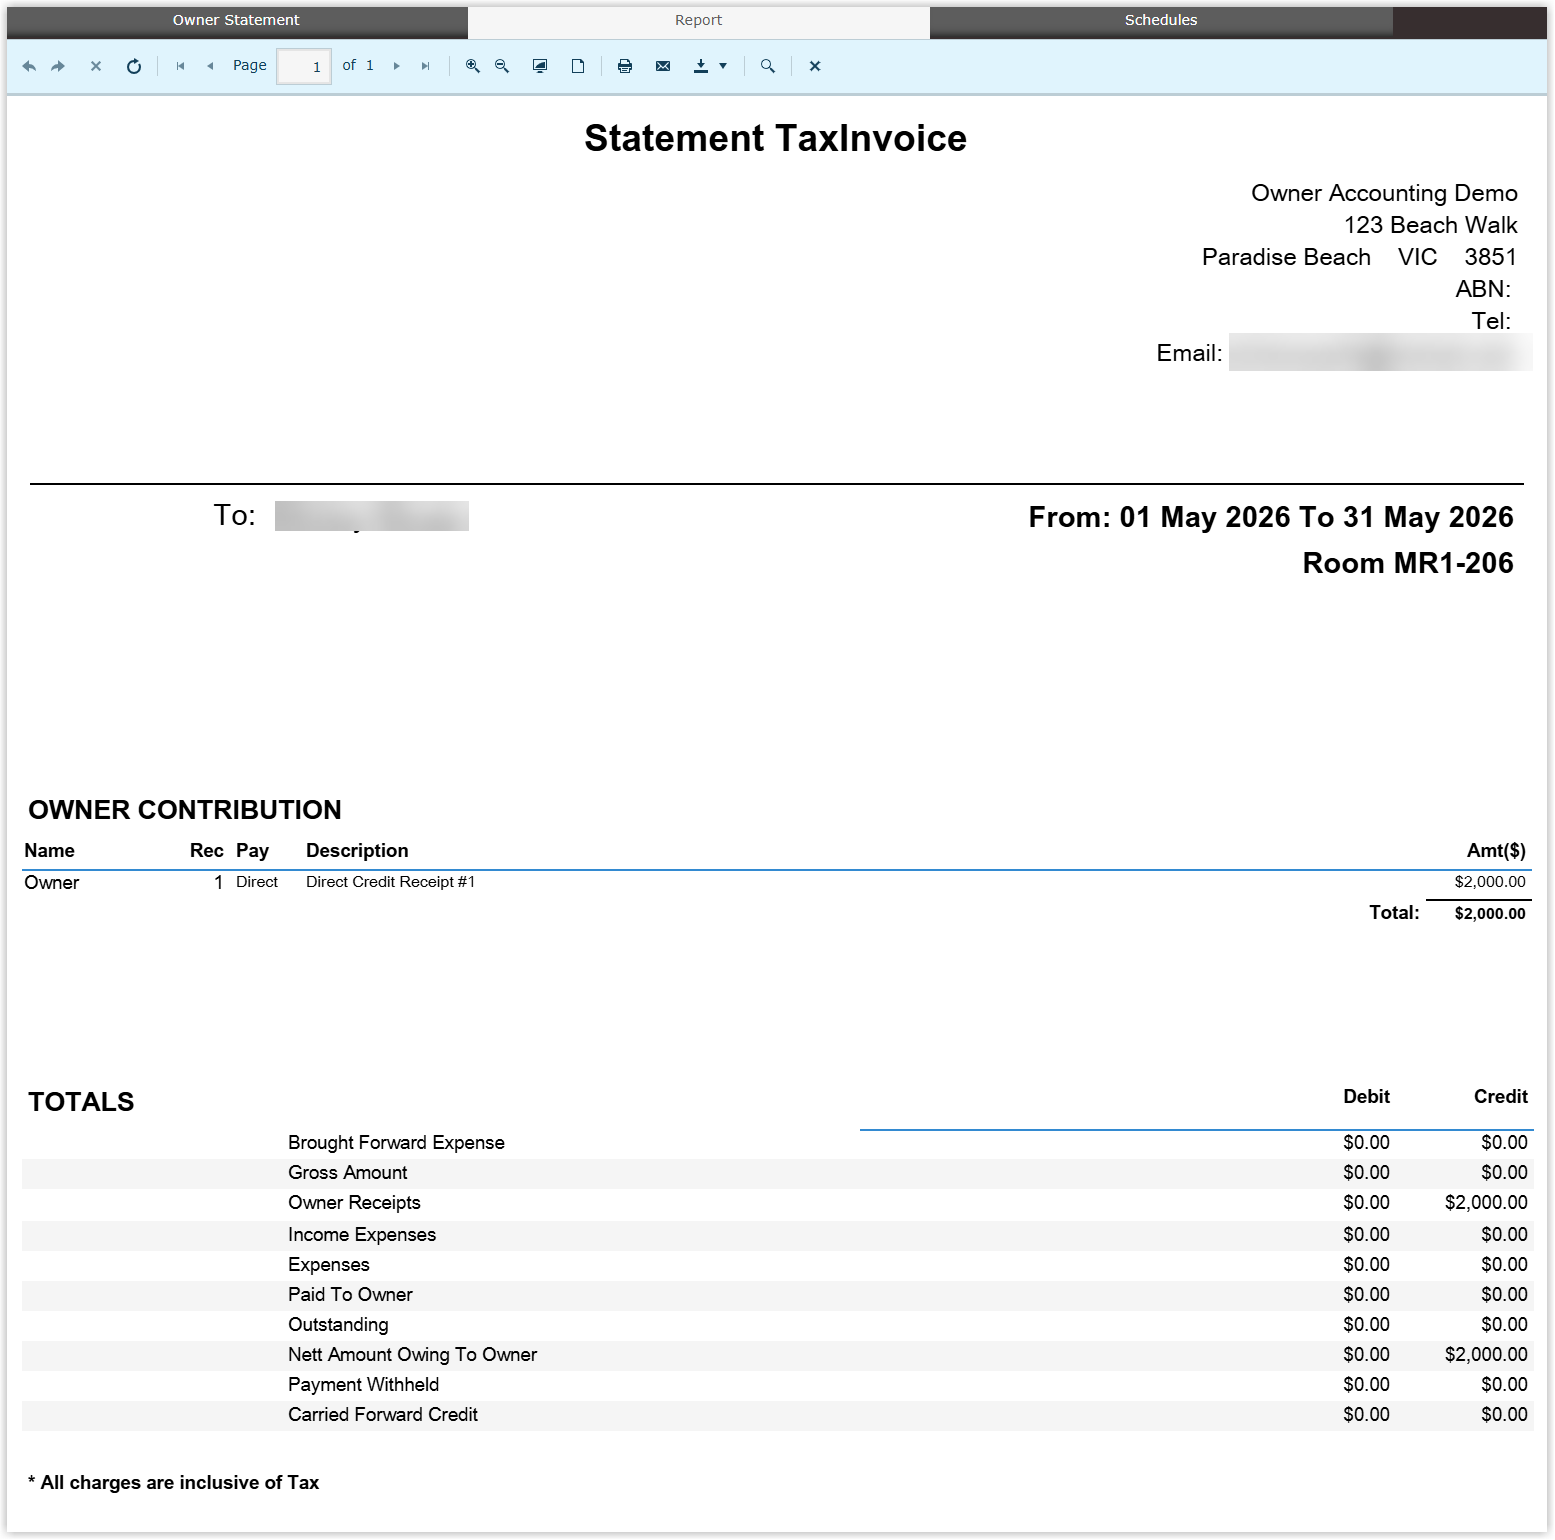Go back in report navigation history
Screen dimensions: 1555x1540
coord(29,66)
